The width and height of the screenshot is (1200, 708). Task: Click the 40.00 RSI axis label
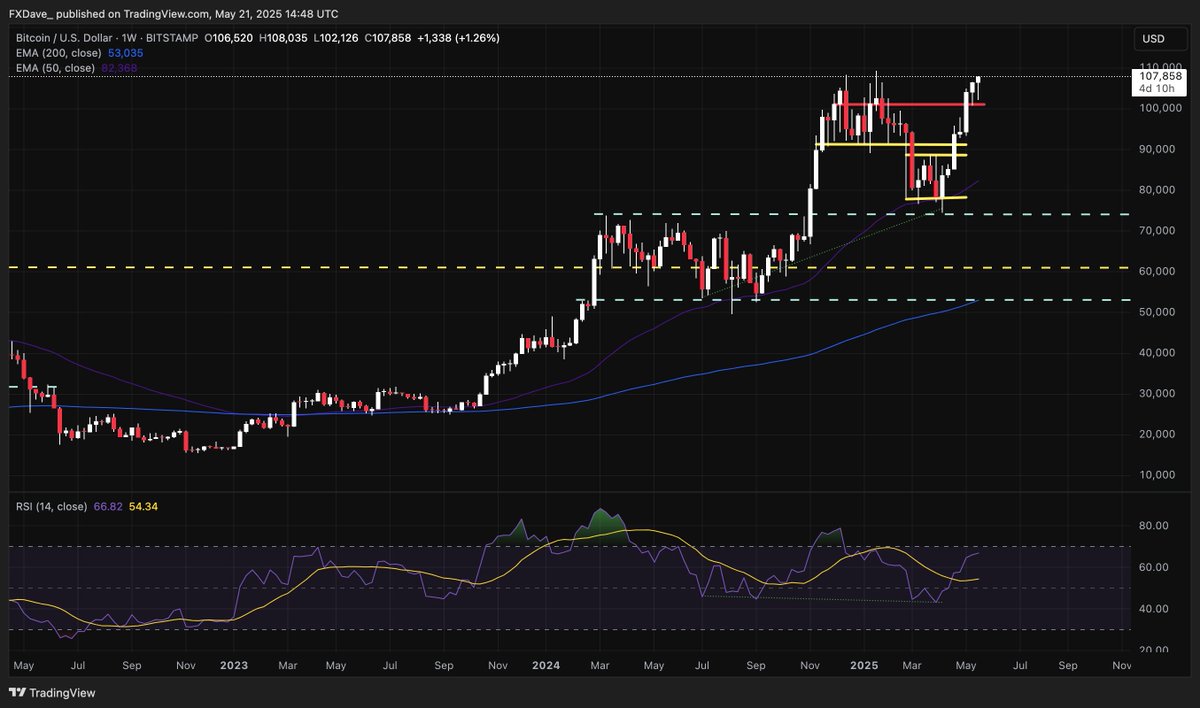pyautogui.click(x=1155, y=608)
